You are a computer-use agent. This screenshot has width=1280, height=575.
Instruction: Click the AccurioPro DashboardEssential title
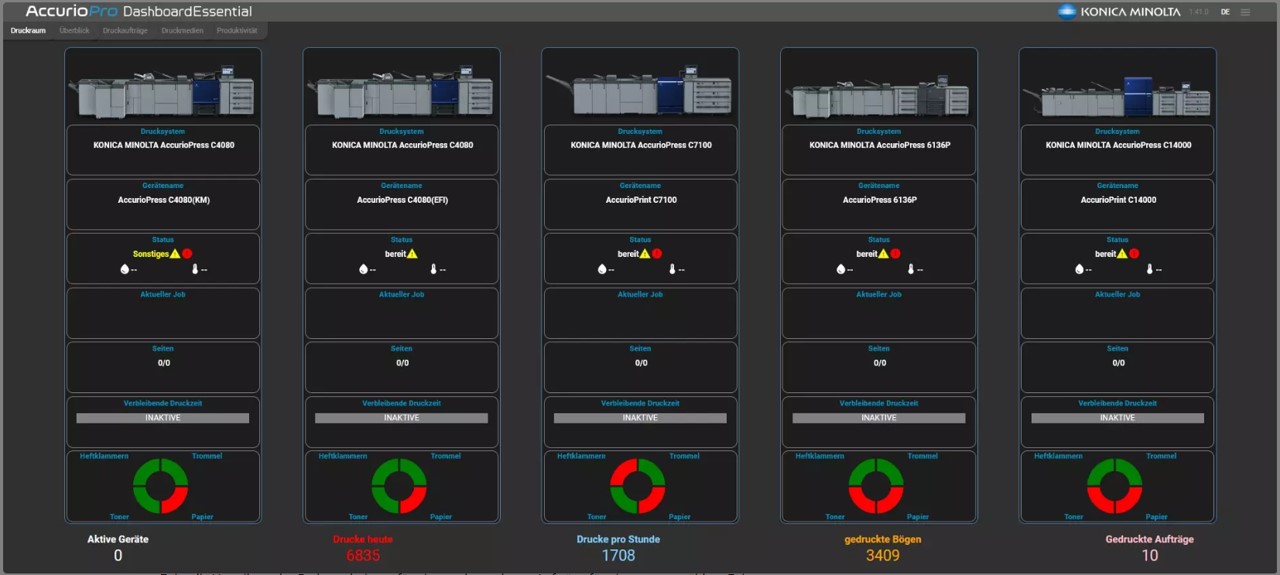click(139, 12)
